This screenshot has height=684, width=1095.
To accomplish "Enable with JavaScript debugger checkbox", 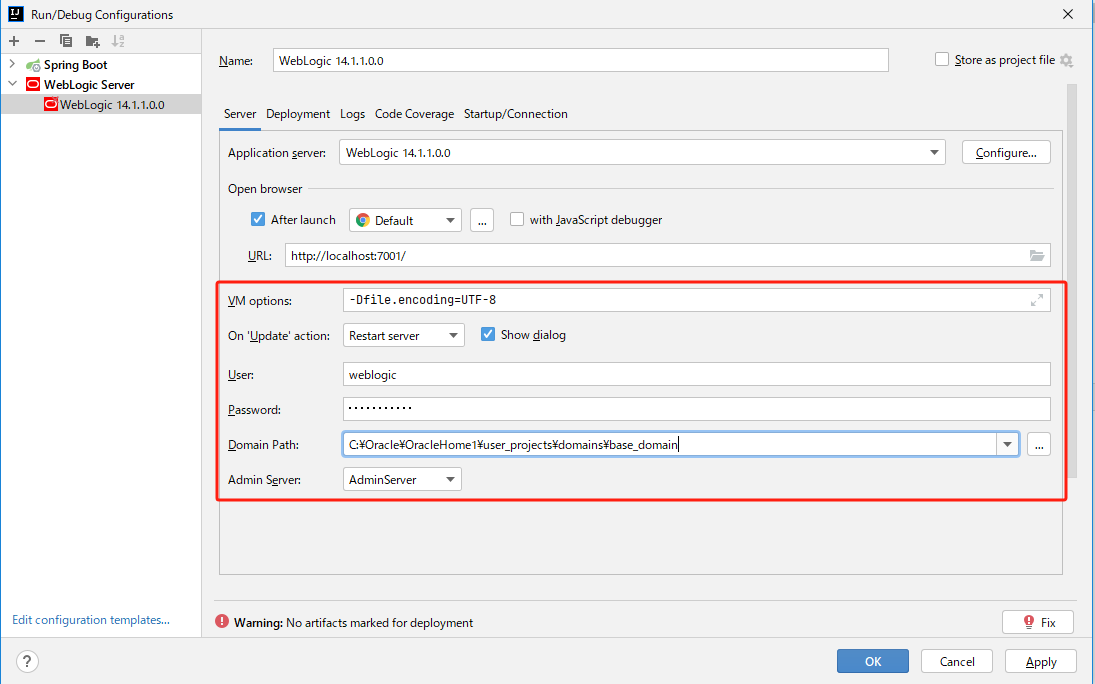I will [517, 219].
